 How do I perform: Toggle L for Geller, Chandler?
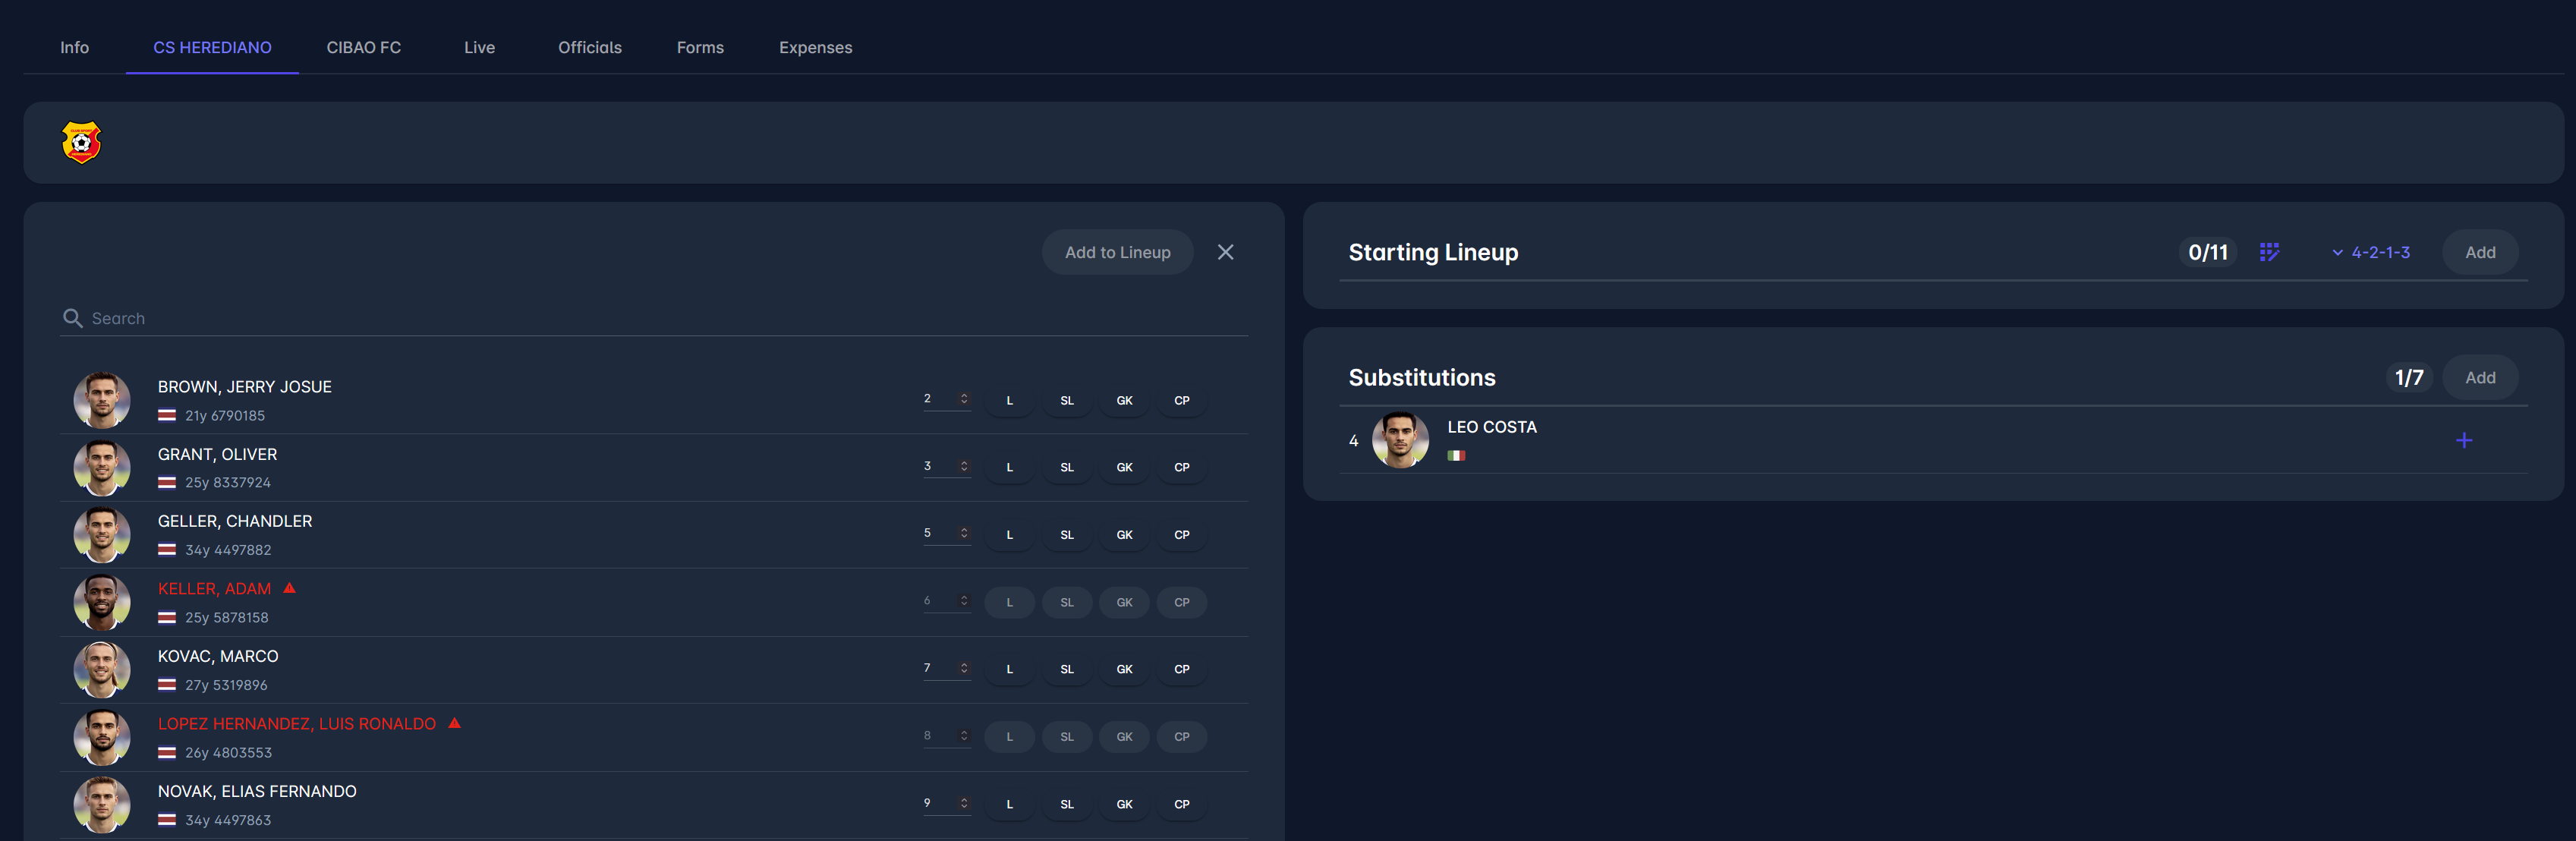point(1010,535)
